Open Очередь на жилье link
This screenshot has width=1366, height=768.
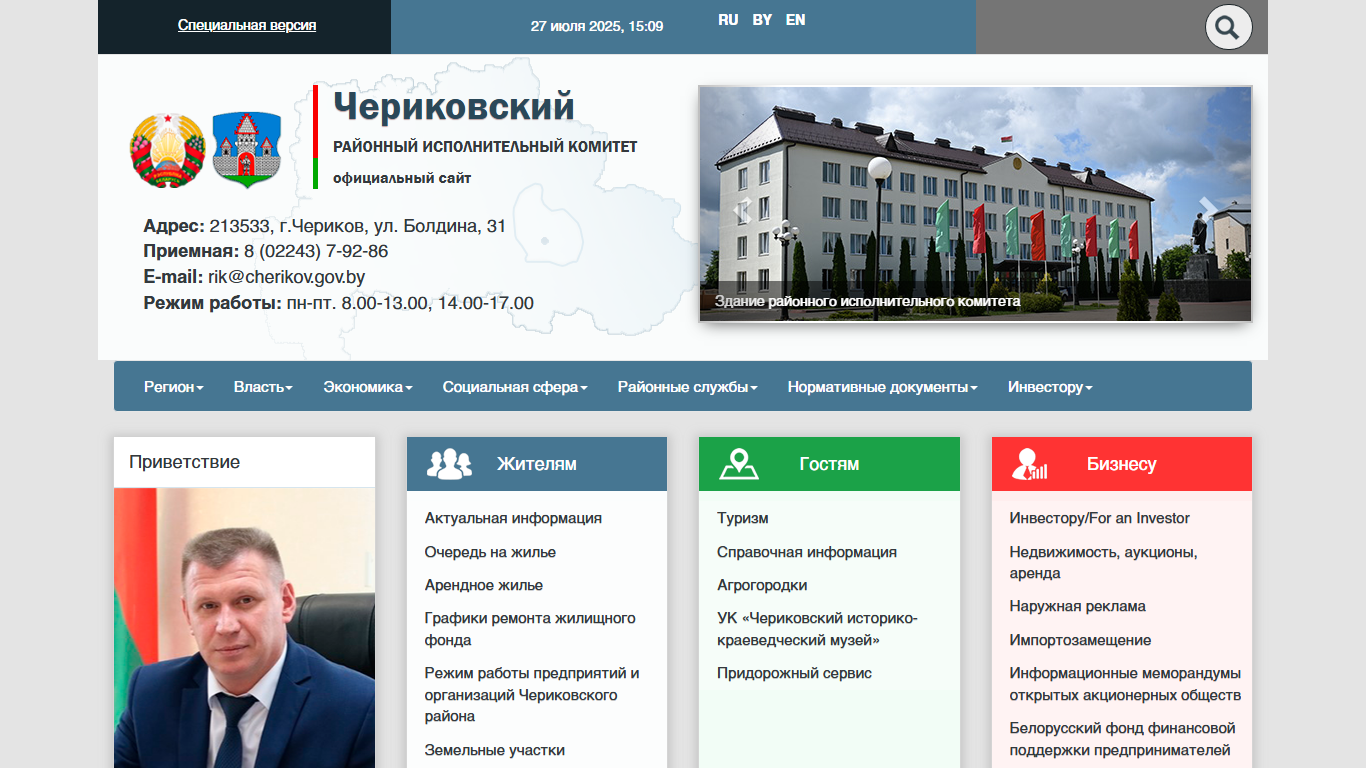pyautogui.click(x=490, y=552)
